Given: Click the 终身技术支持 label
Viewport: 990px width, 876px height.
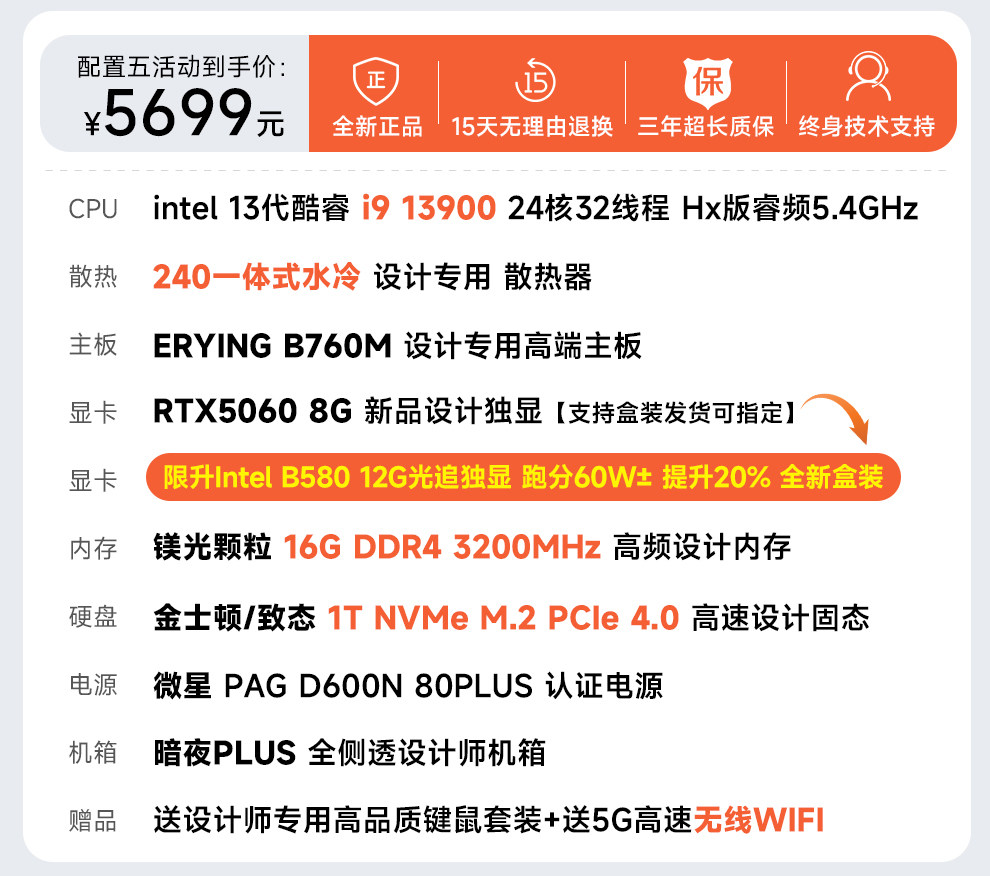Looking at the screenshot, I should 867,126.
